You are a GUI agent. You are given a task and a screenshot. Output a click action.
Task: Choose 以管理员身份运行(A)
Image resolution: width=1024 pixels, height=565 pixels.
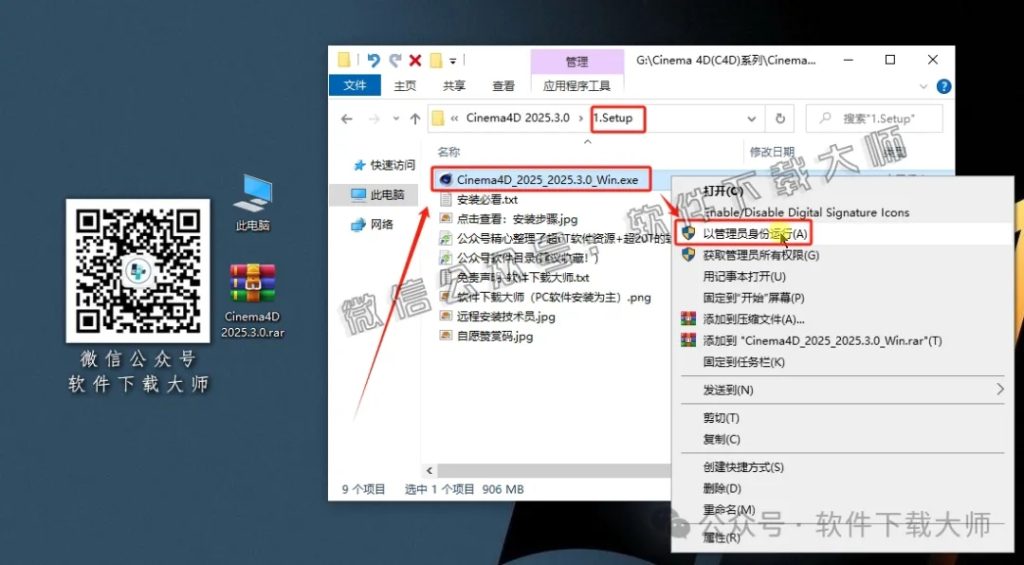tap(842, 233)
